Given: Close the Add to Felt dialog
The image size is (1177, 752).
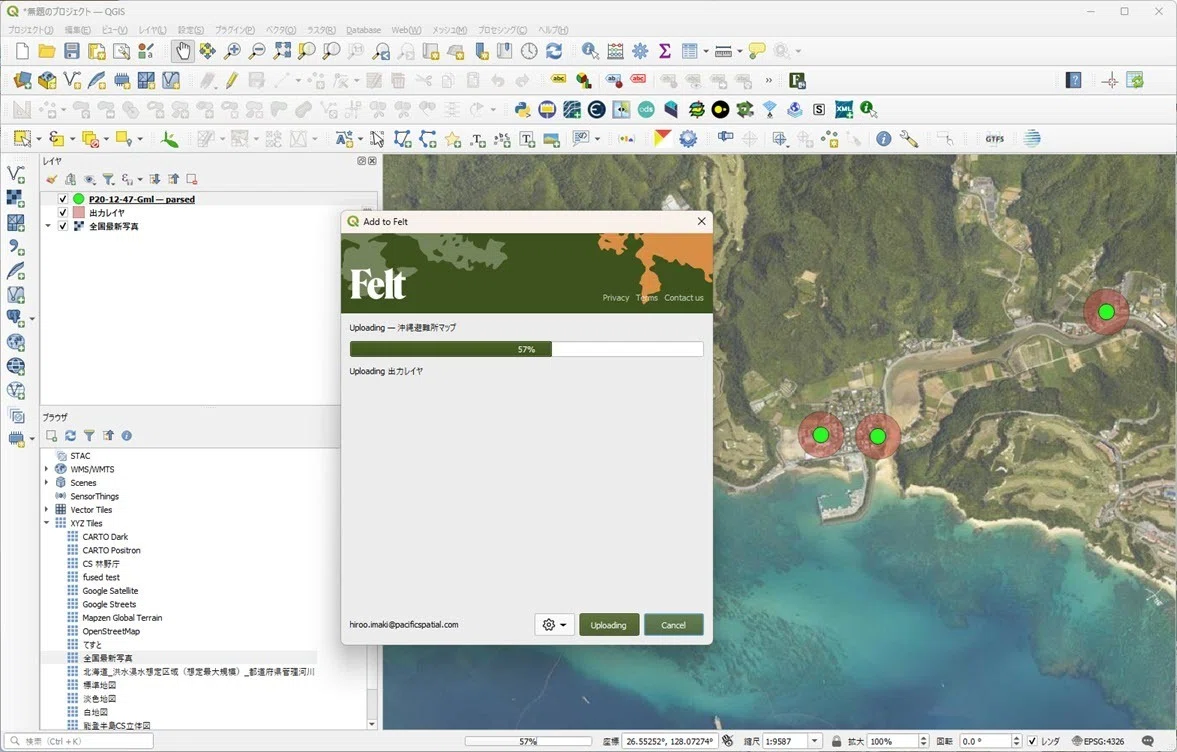Looking at the screenshot, I should point(701,221).
